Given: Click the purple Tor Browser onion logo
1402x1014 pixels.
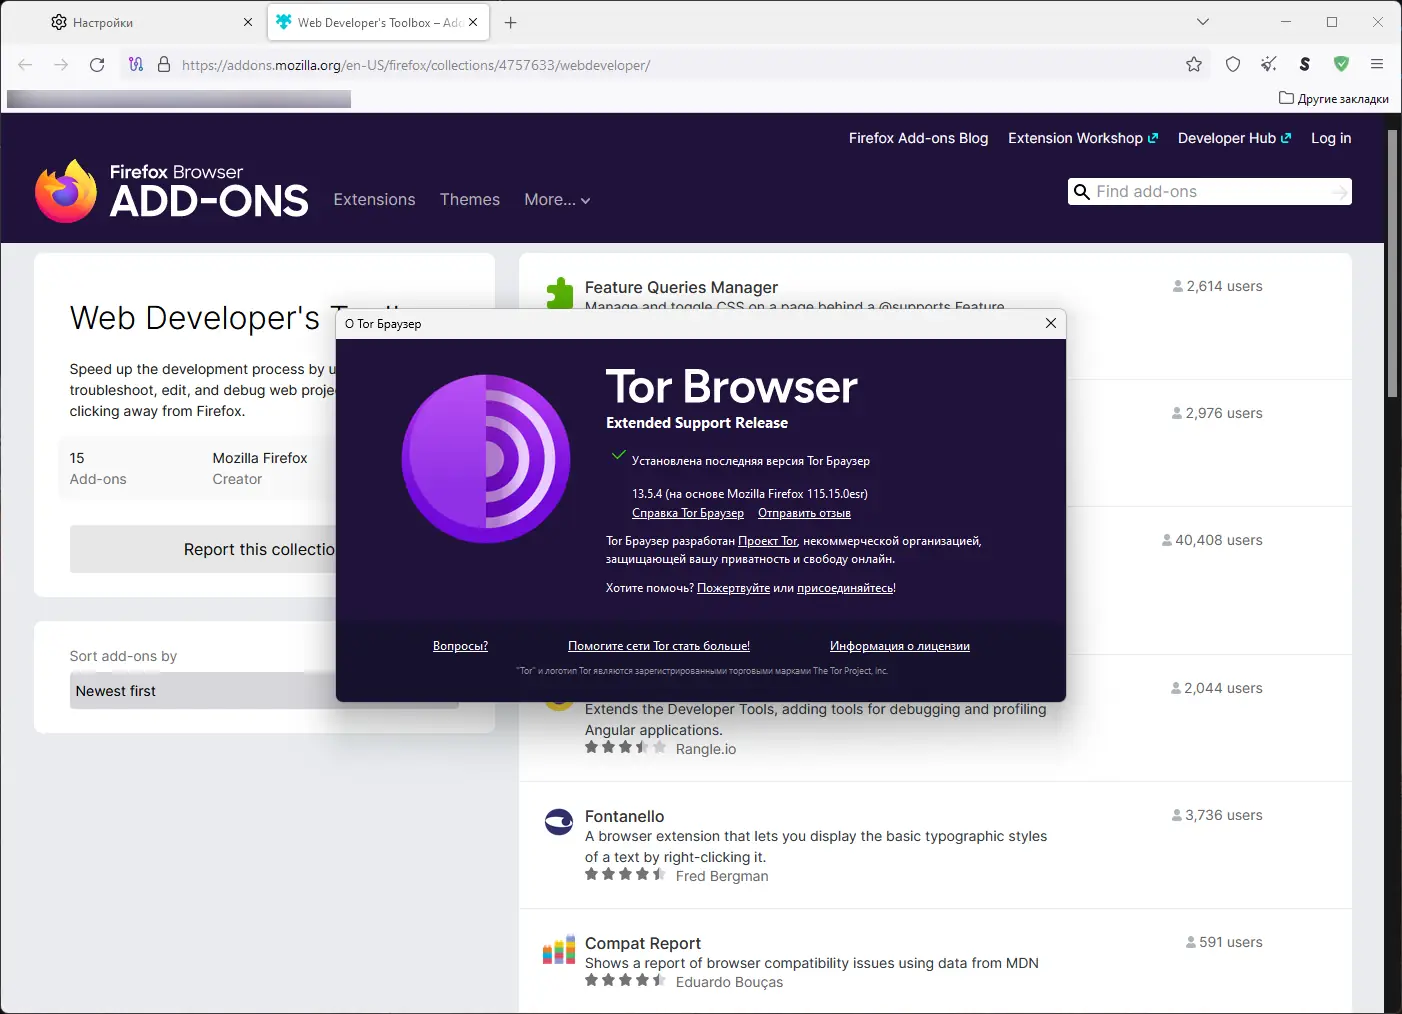Looking at the screenshot, I should 486,459.
